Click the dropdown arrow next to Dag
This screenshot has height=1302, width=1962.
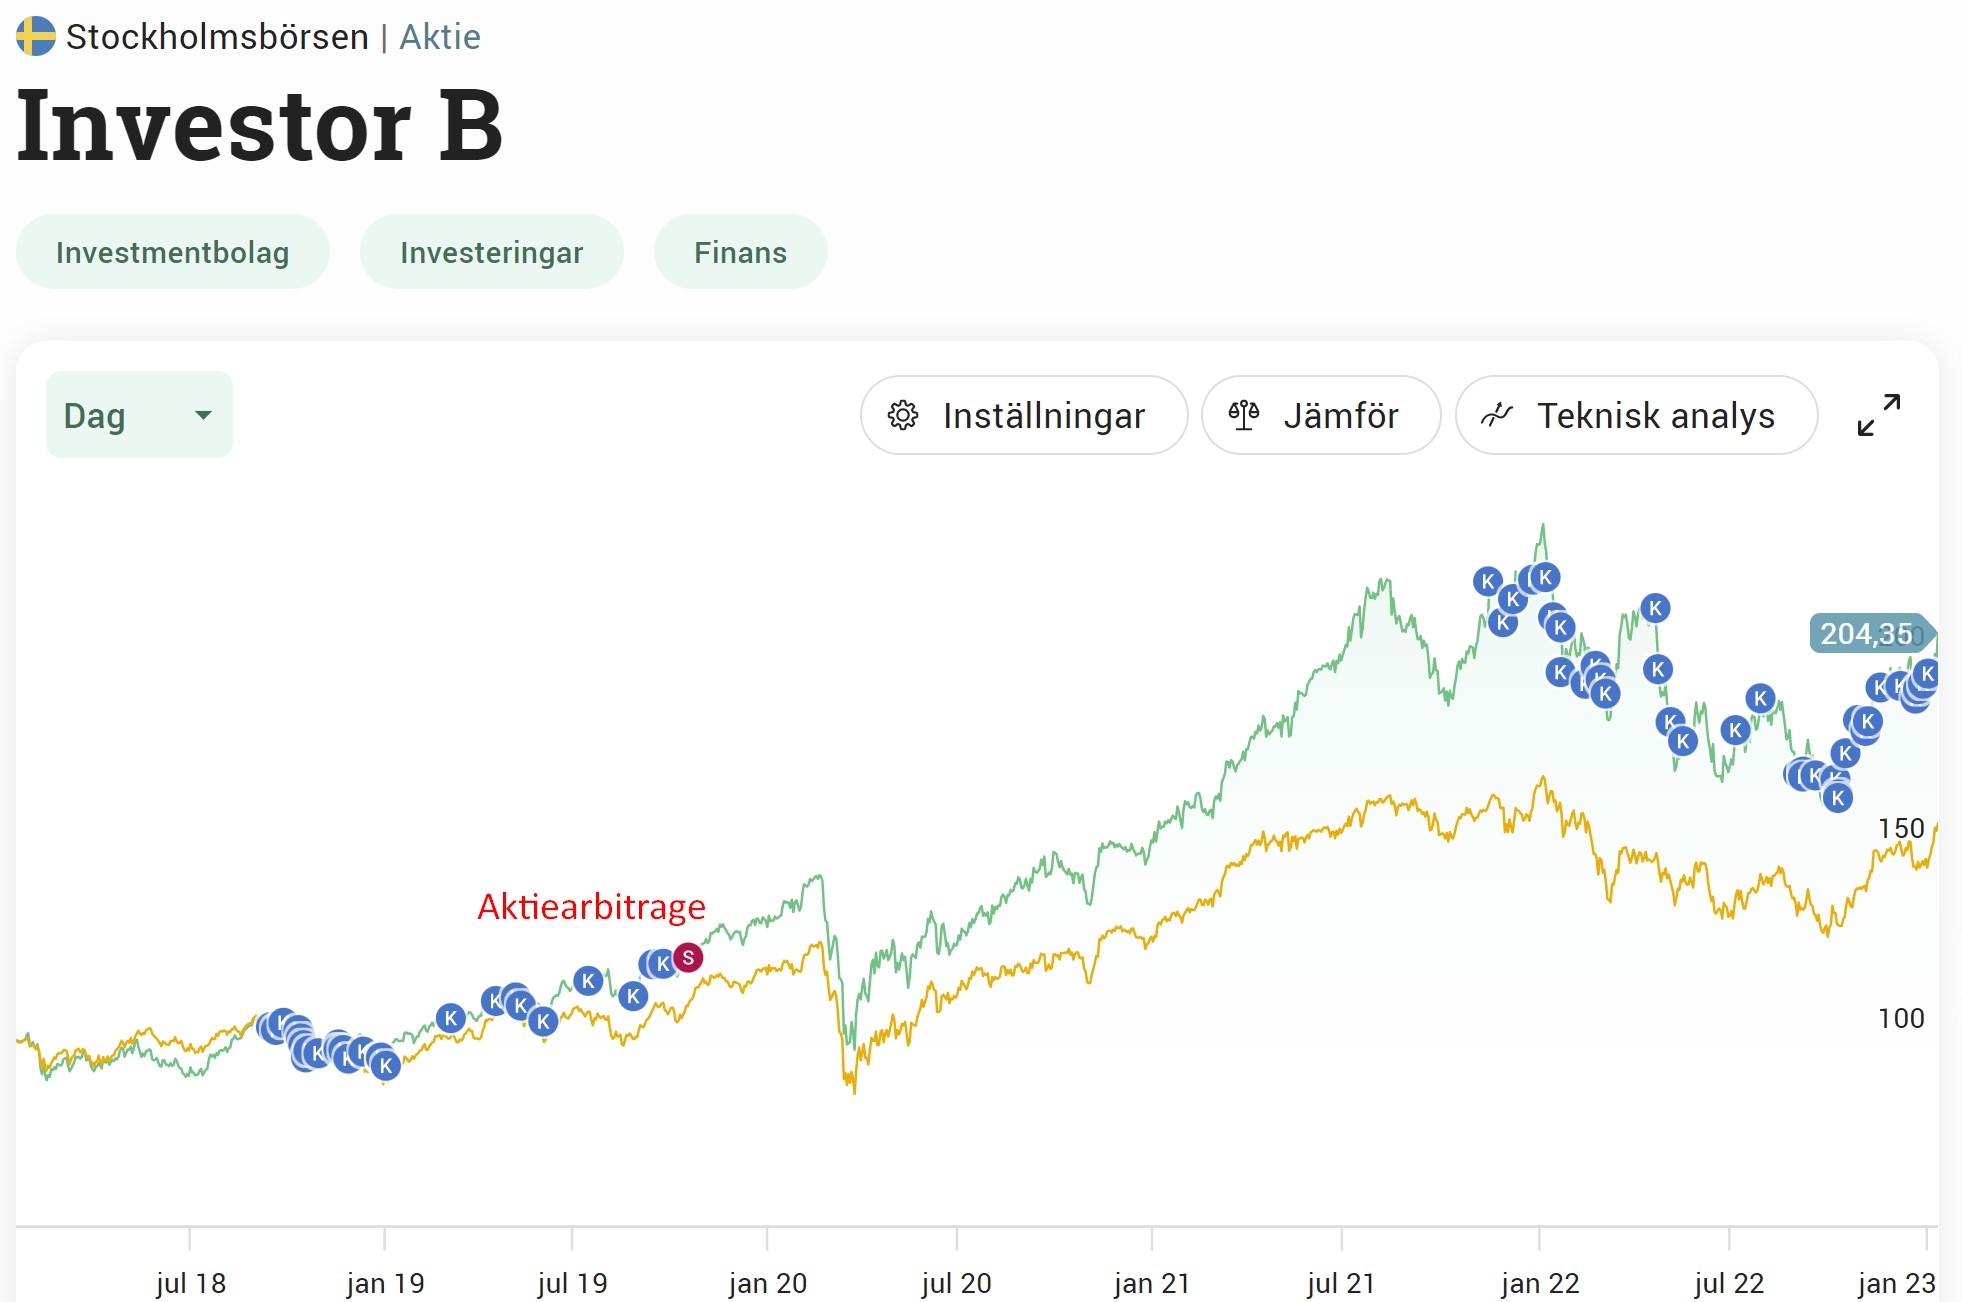[x=203, y=415]
